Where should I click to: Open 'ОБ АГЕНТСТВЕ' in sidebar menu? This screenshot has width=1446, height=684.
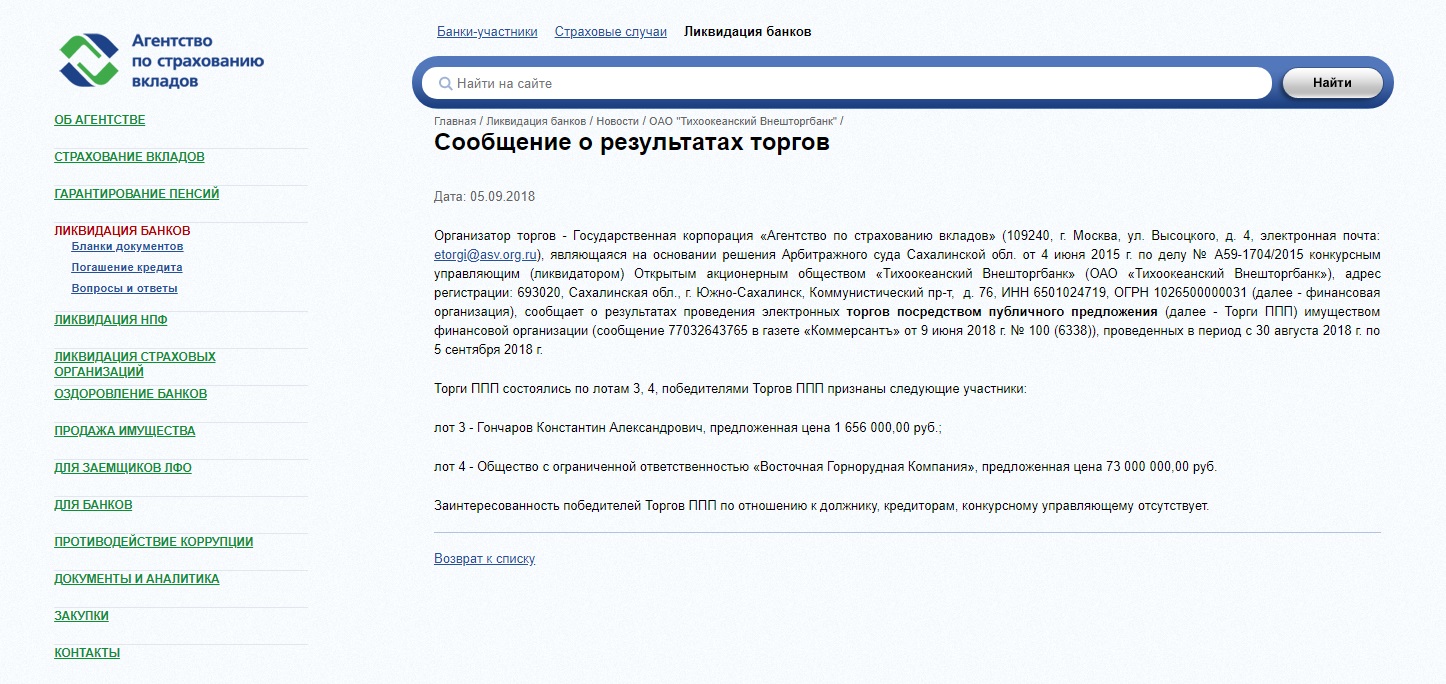coord(100,120)
